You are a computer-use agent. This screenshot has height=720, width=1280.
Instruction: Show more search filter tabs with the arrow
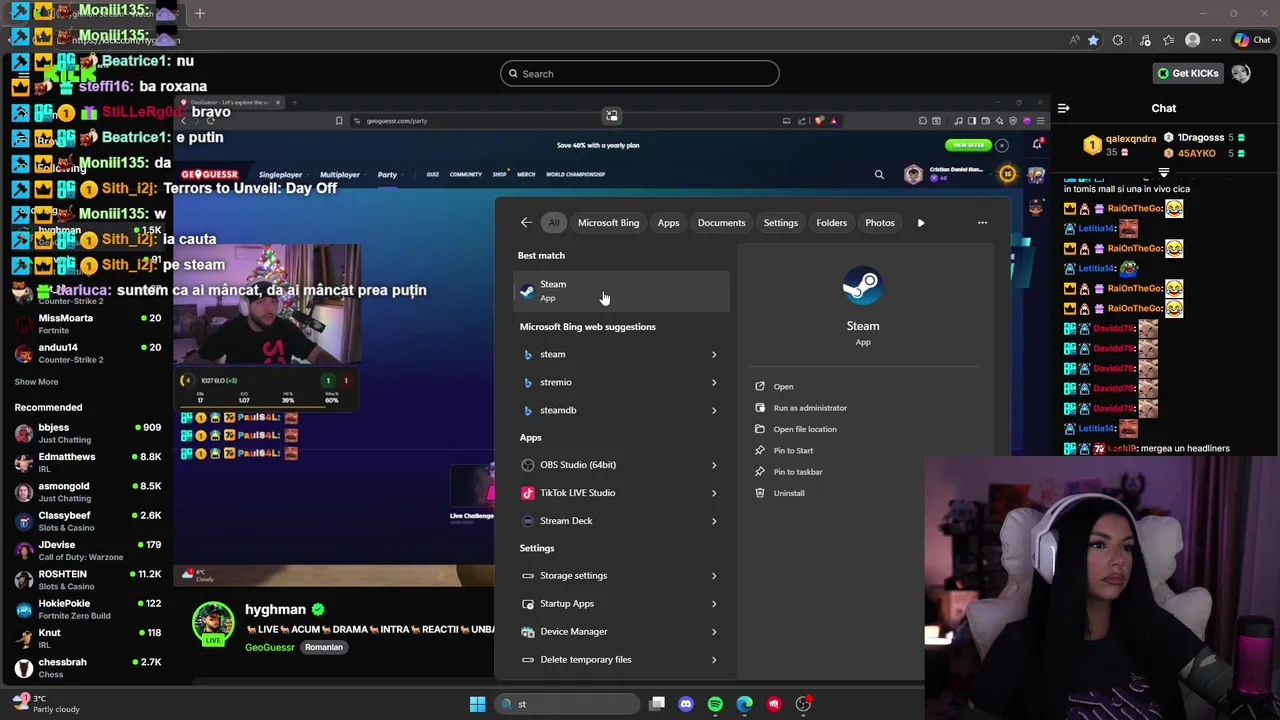tap(921, 223)
